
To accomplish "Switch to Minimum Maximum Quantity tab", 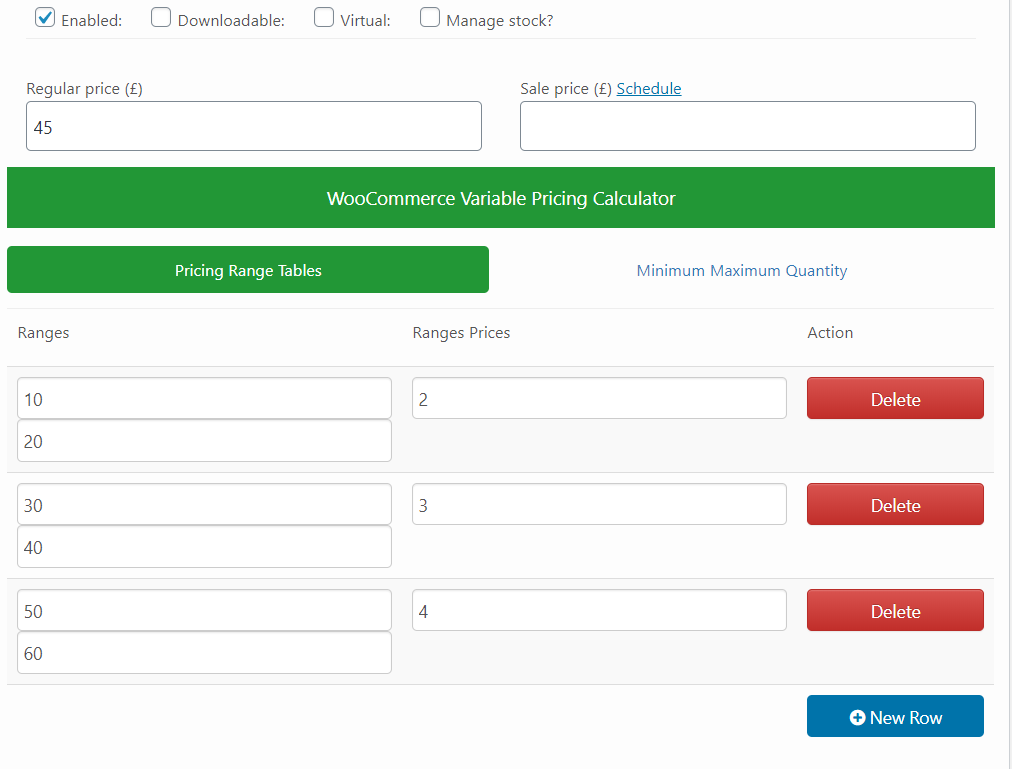I will 741,270.
